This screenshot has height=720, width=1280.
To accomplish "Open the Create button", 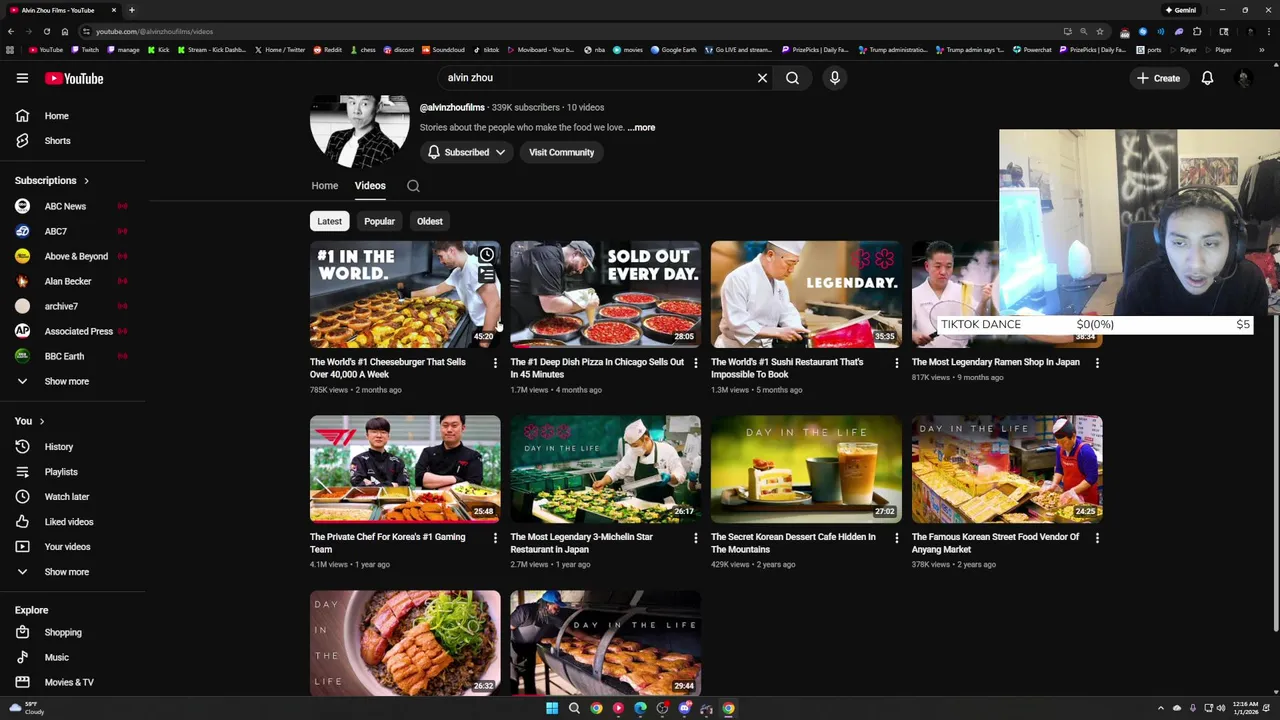I will point(1158,78).
